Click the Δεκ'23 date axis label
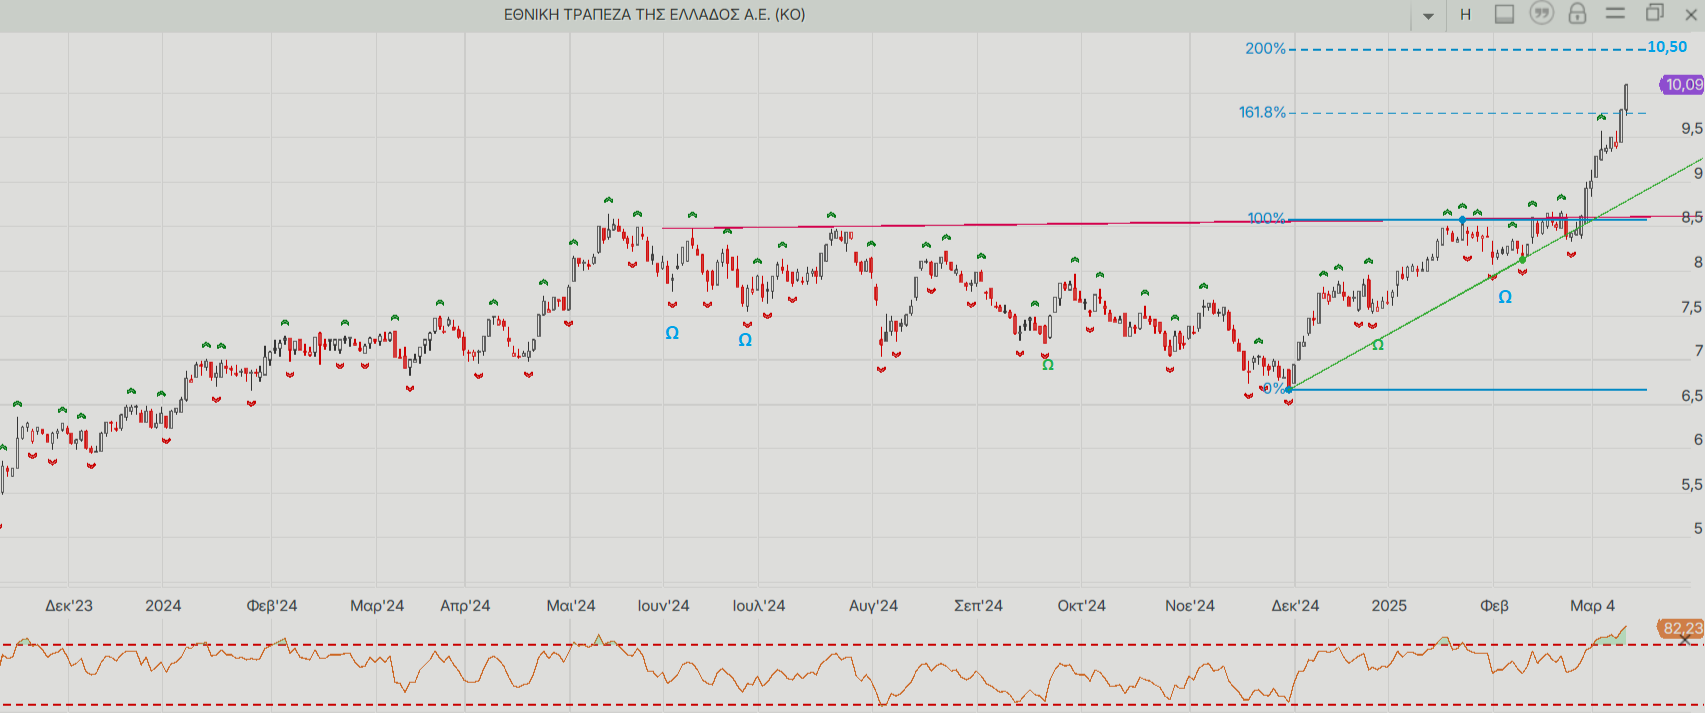Screen dimensions: 1705x713 click(x=69, y=605)
